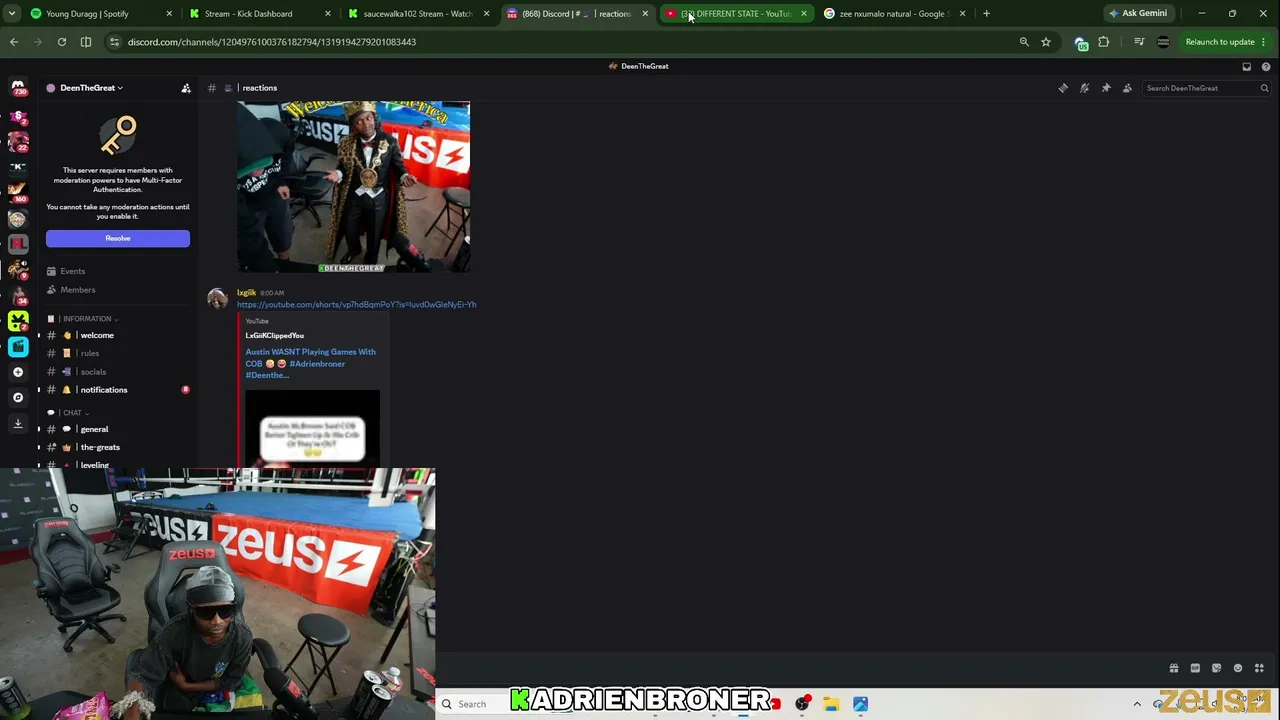Click the Resolve button
Viewport: 1280px width, 720px height.
tap(118, 238)
